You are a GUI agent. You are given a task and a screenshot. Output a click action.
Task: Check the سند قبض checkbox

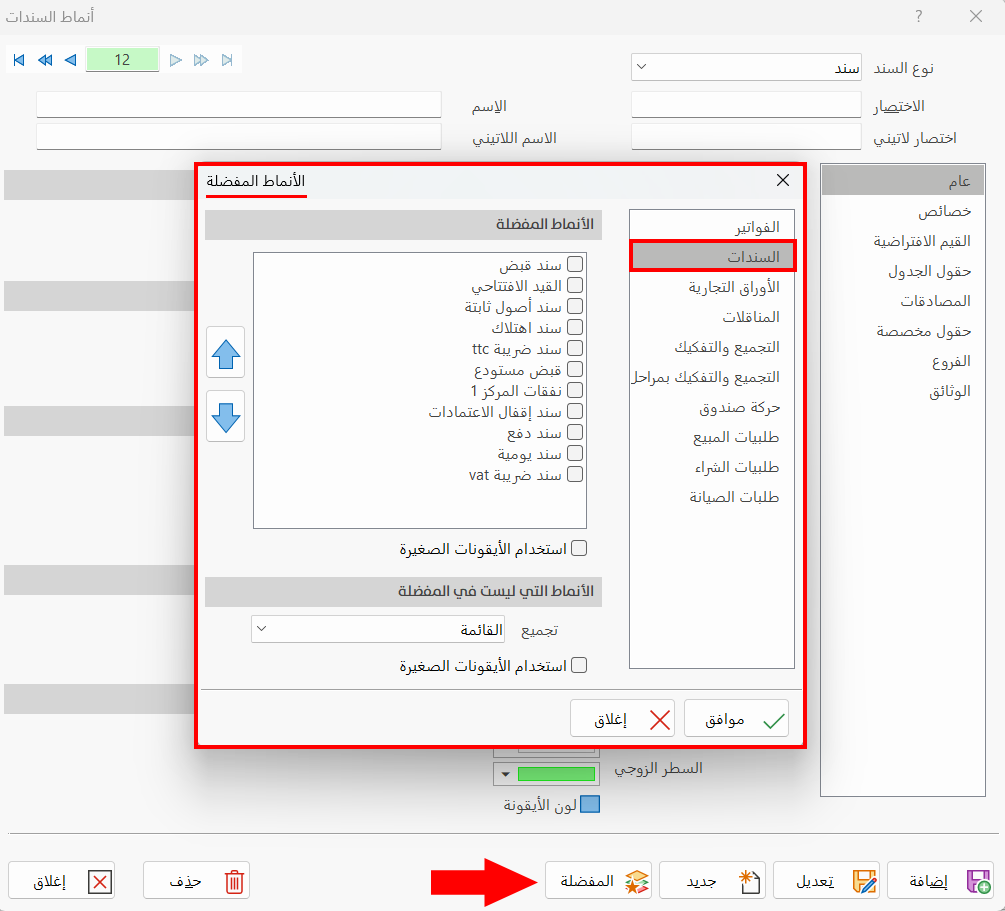tap(575, 264)
